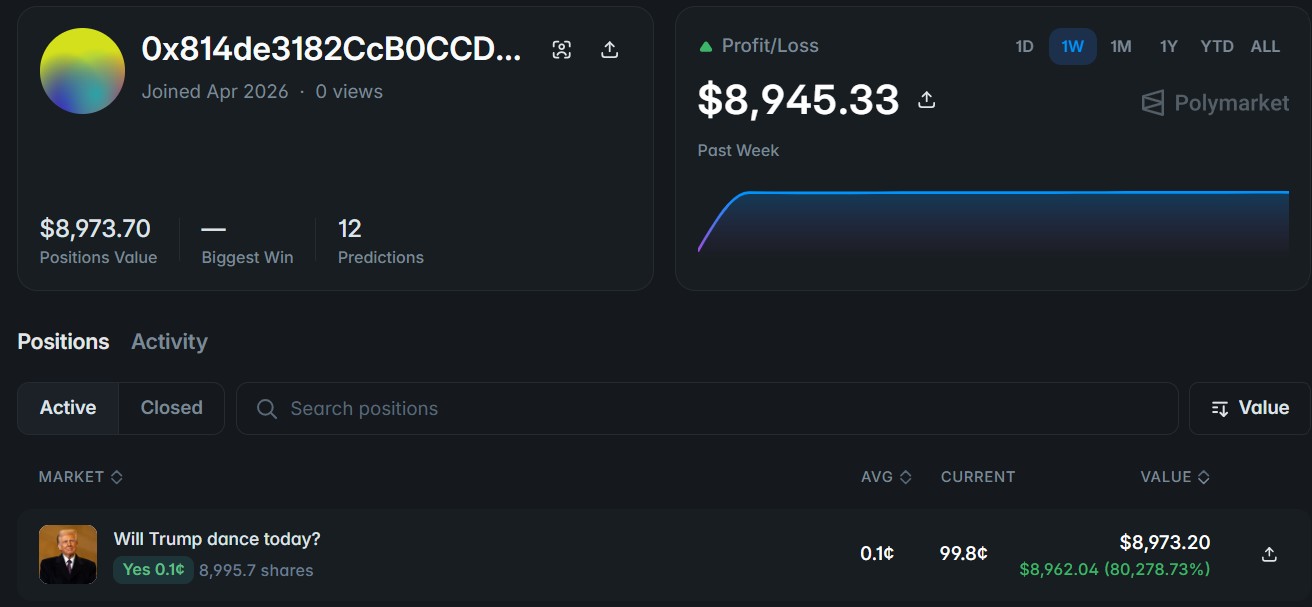Viewport: 1312px width, 607px height.
Task: Click the search magnifier icon
Action: tap(266, 409)
